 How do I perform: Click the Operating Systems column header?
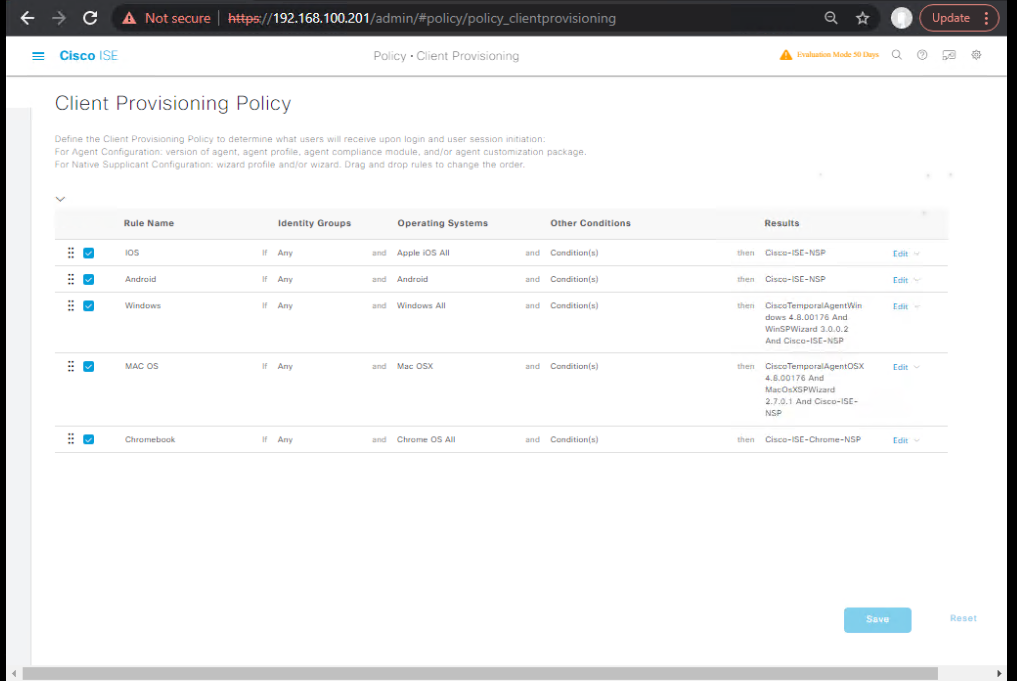pos(443,223)
